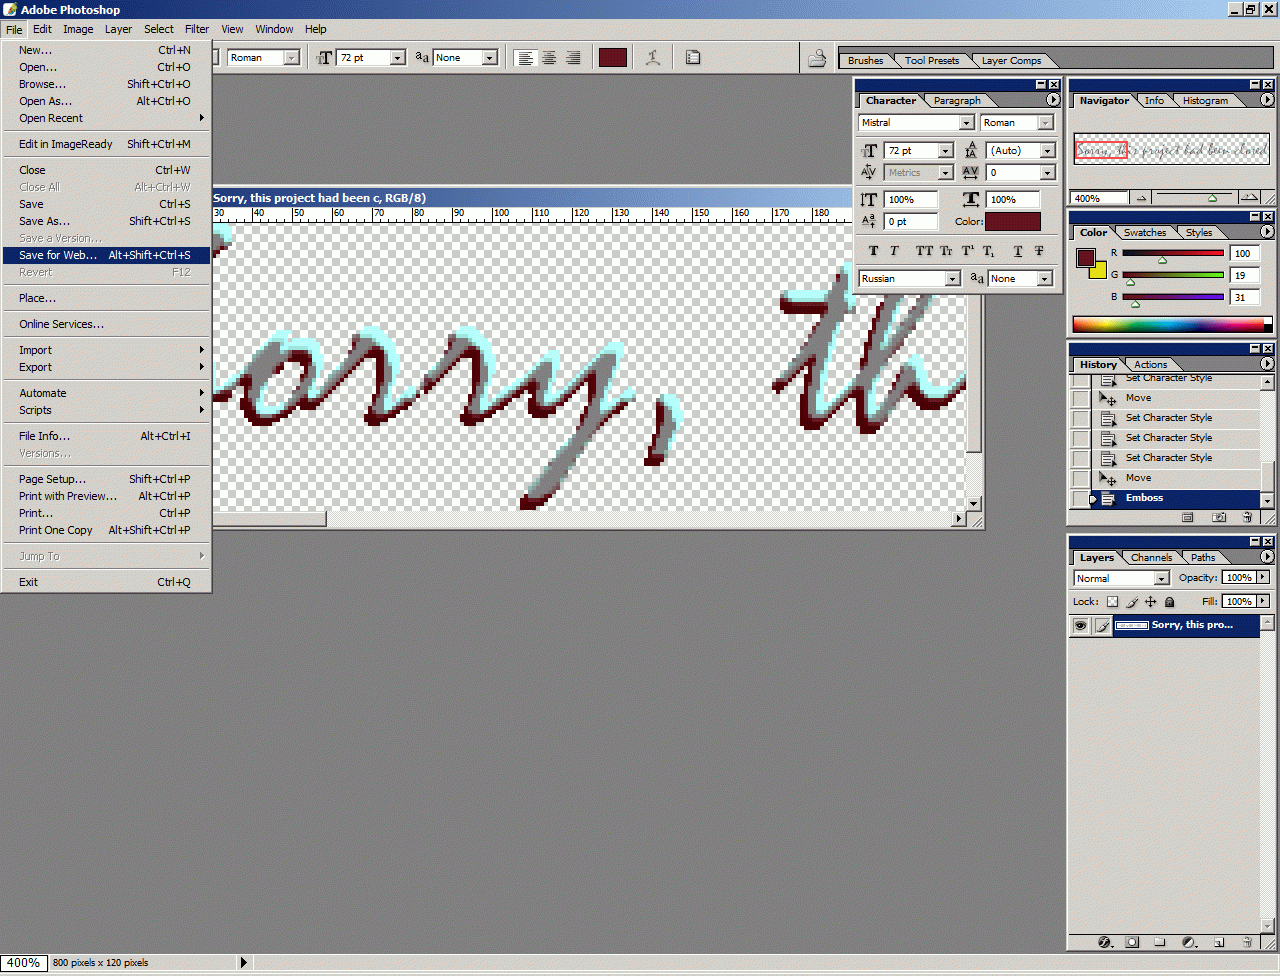Set history brush source beside last Move state

pos(1080,478)
